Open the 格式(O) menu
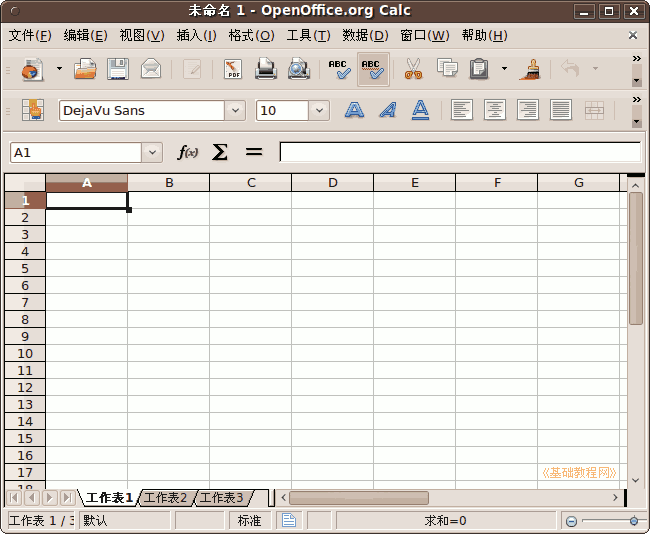This screenshot has height=534, width=650. [251, 36]
